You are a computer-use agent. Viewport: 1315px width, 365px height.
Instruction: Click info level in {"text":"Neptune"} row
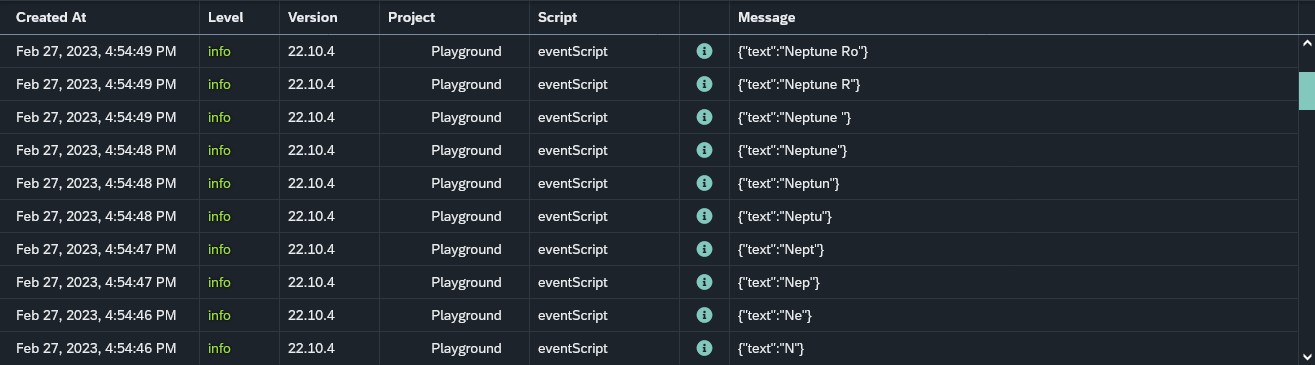pos(219,150)
